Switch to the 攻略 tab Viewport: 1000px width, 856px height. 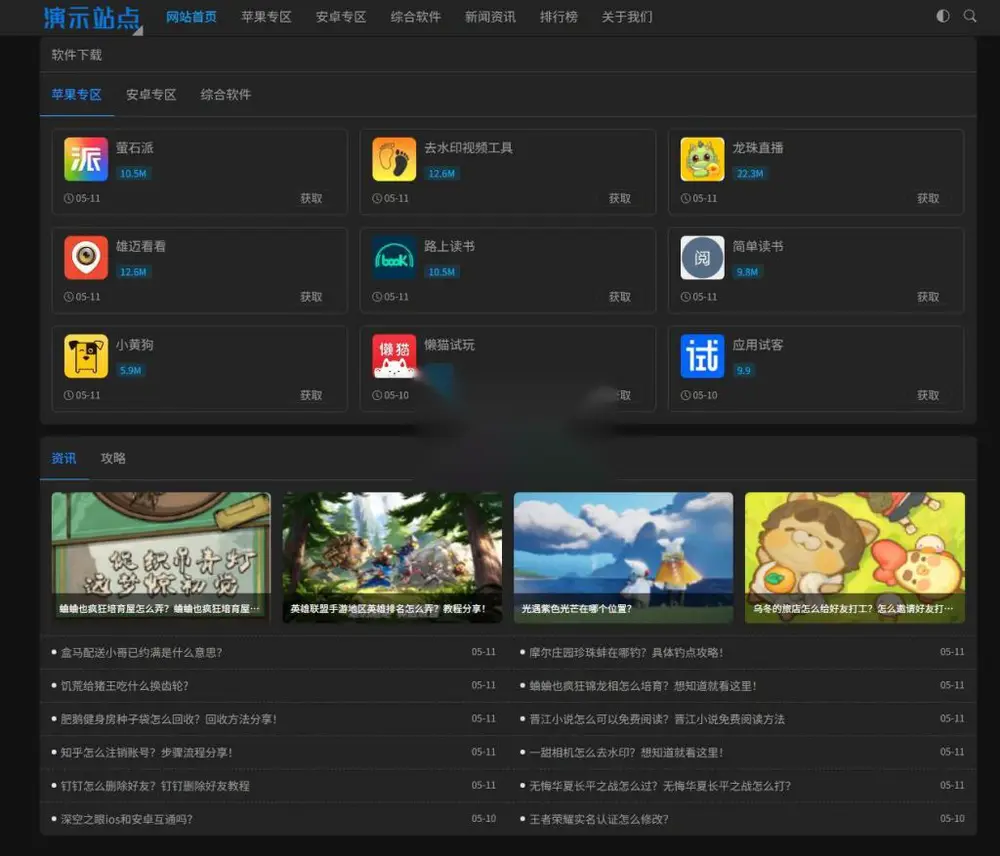tap(113, 459)
